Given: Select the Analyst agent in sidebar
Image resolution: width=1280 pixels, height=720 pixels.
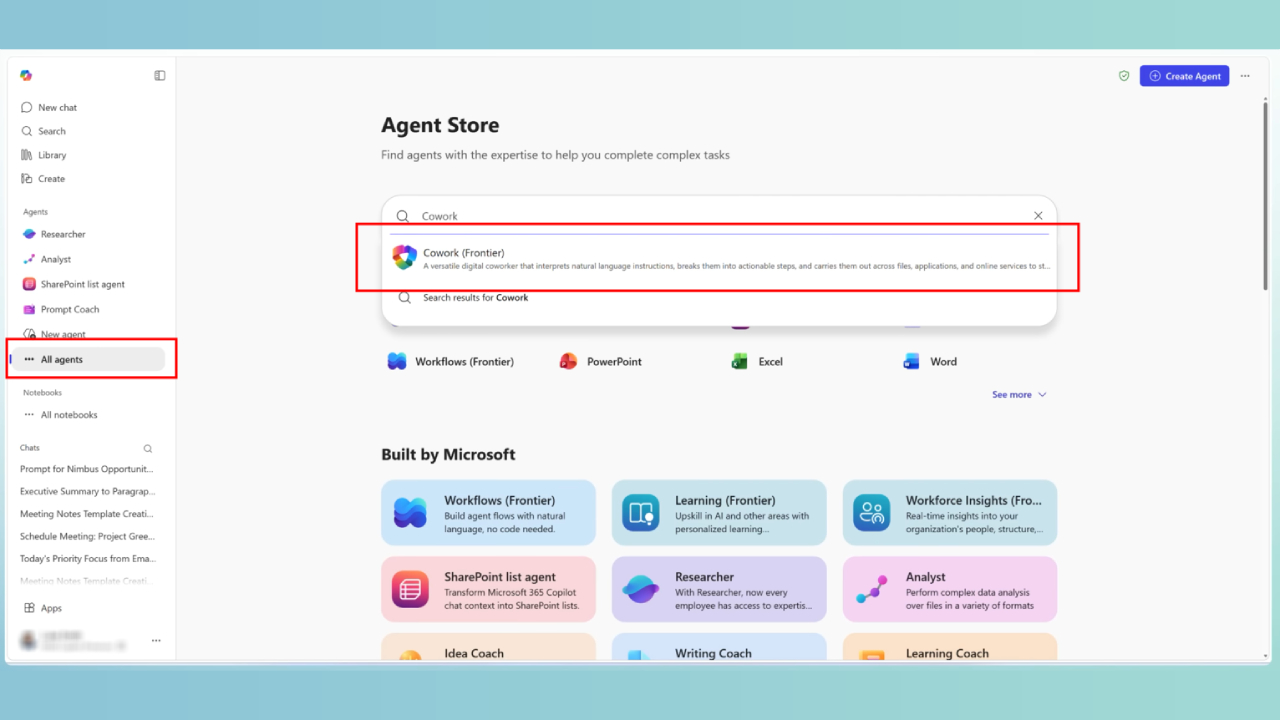Looking at the screenshot, I should 55,259.
